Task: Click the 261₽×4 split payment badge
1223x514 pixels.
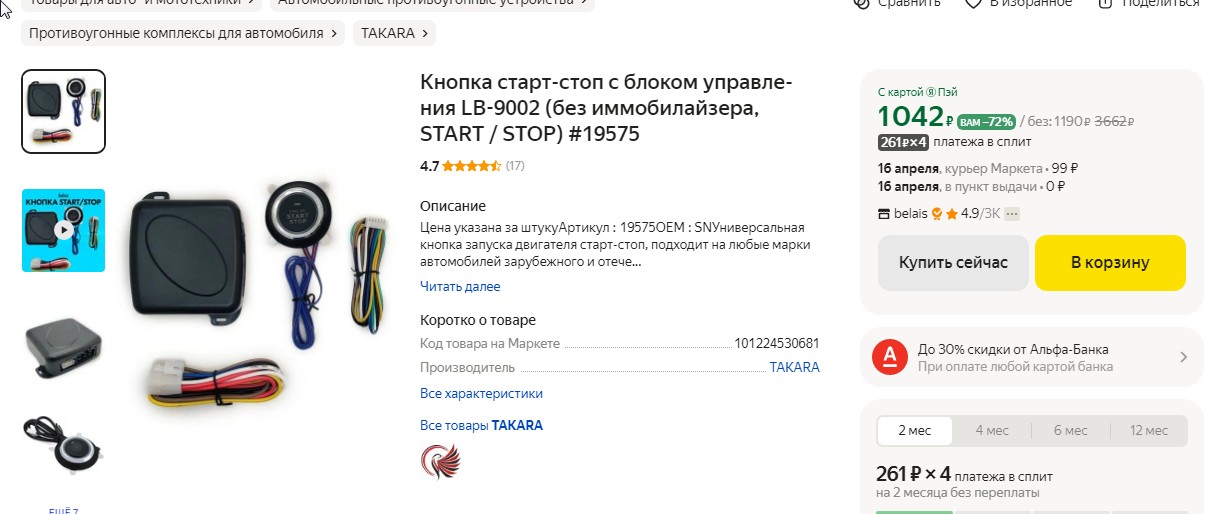Action: pyautogui.click(x=904, y=142)
